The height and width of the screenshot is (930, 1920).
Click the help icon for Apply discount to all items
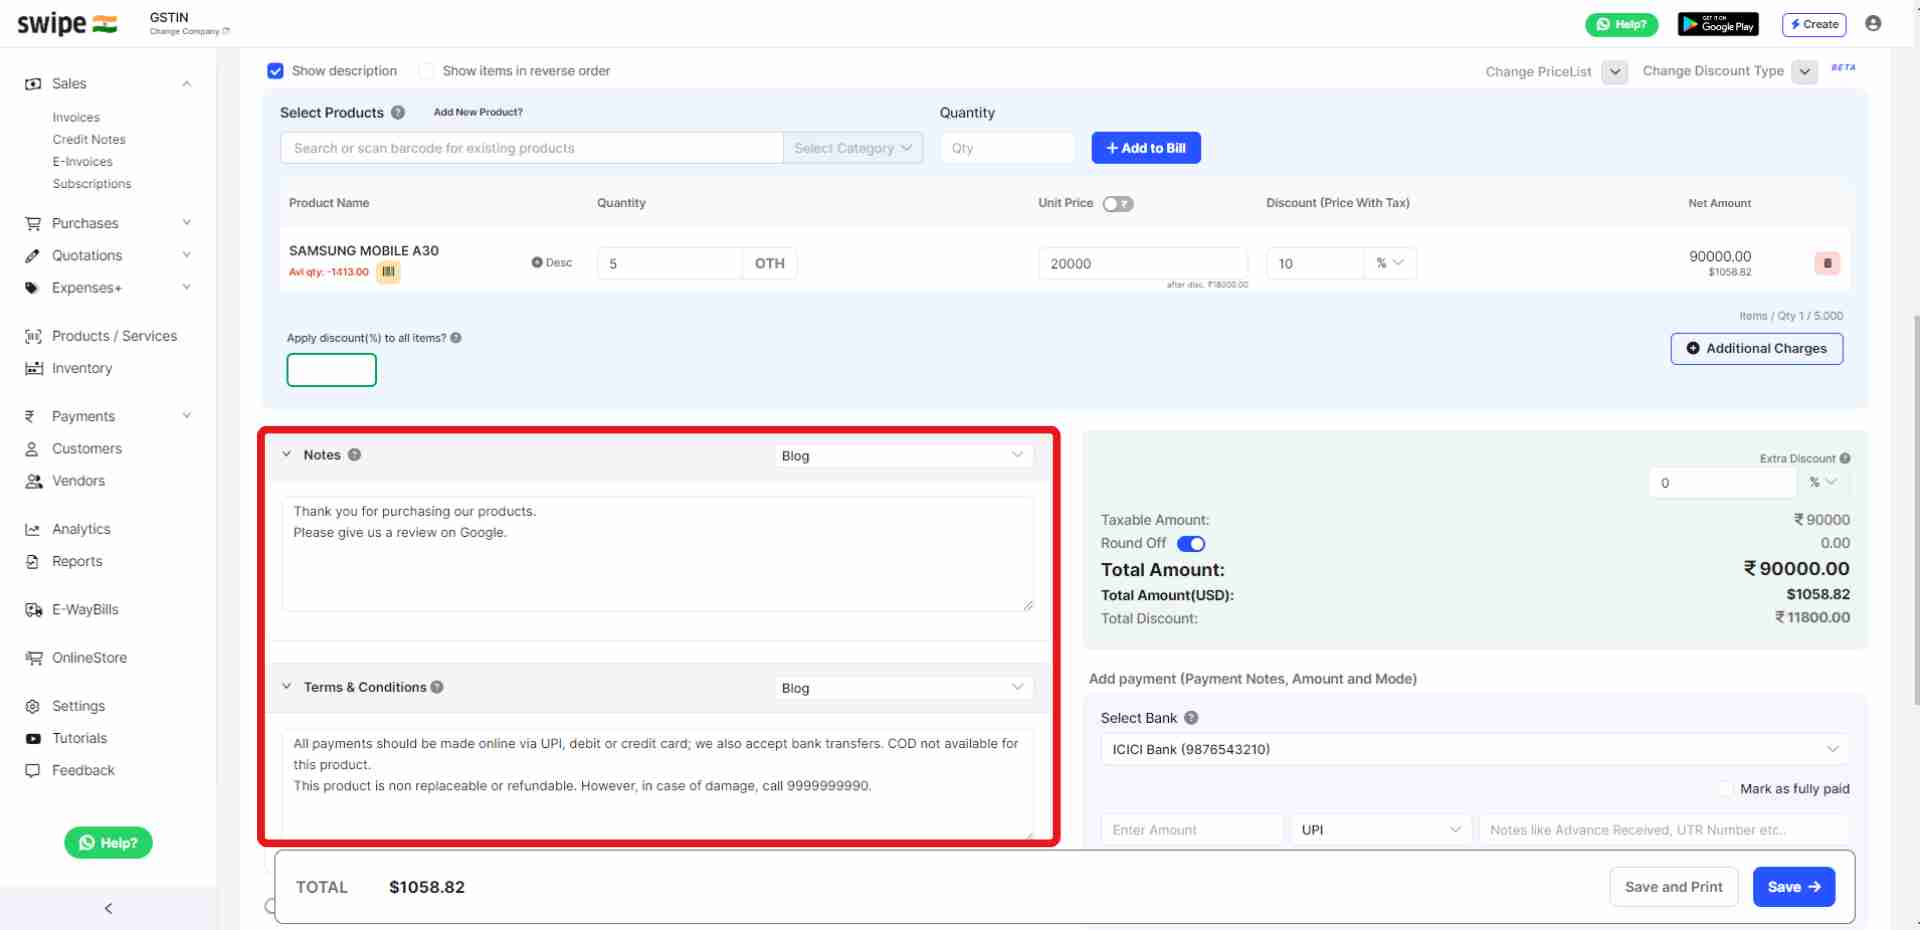456,338
